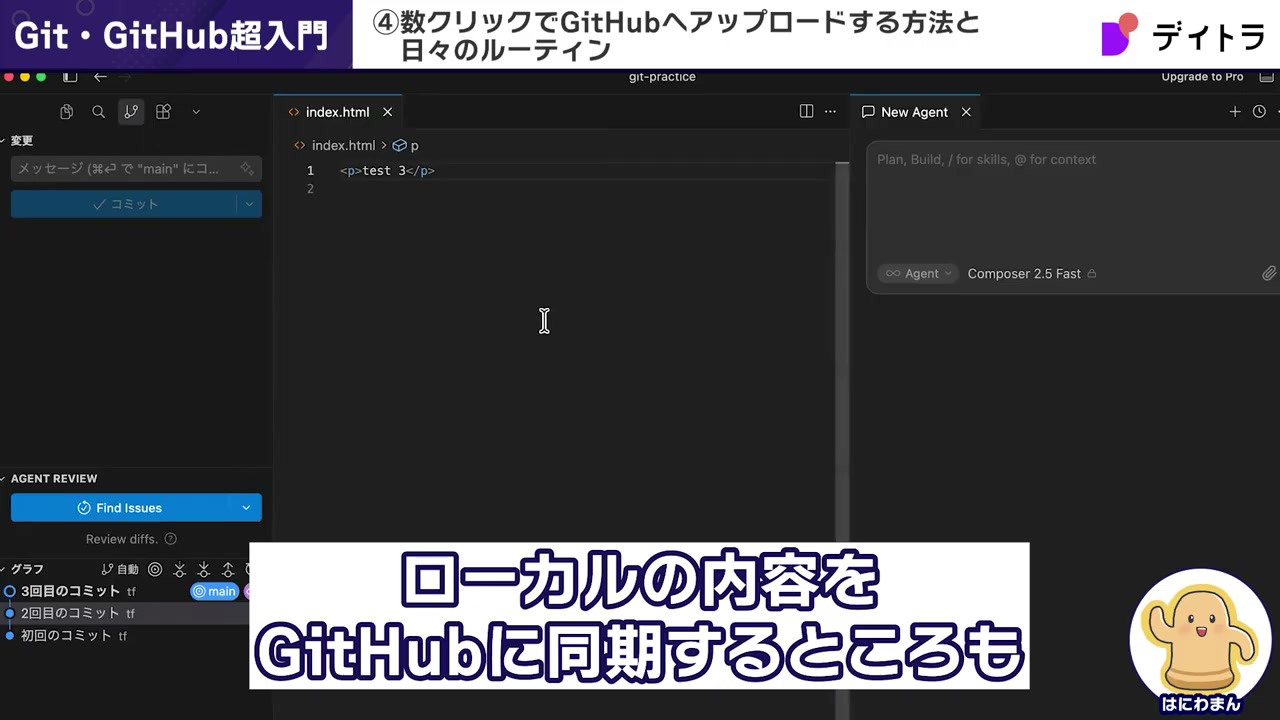This screenshot has width=1280, height=720.
Task: Select the 2回目のコミット row
Action: coord(125,613)
